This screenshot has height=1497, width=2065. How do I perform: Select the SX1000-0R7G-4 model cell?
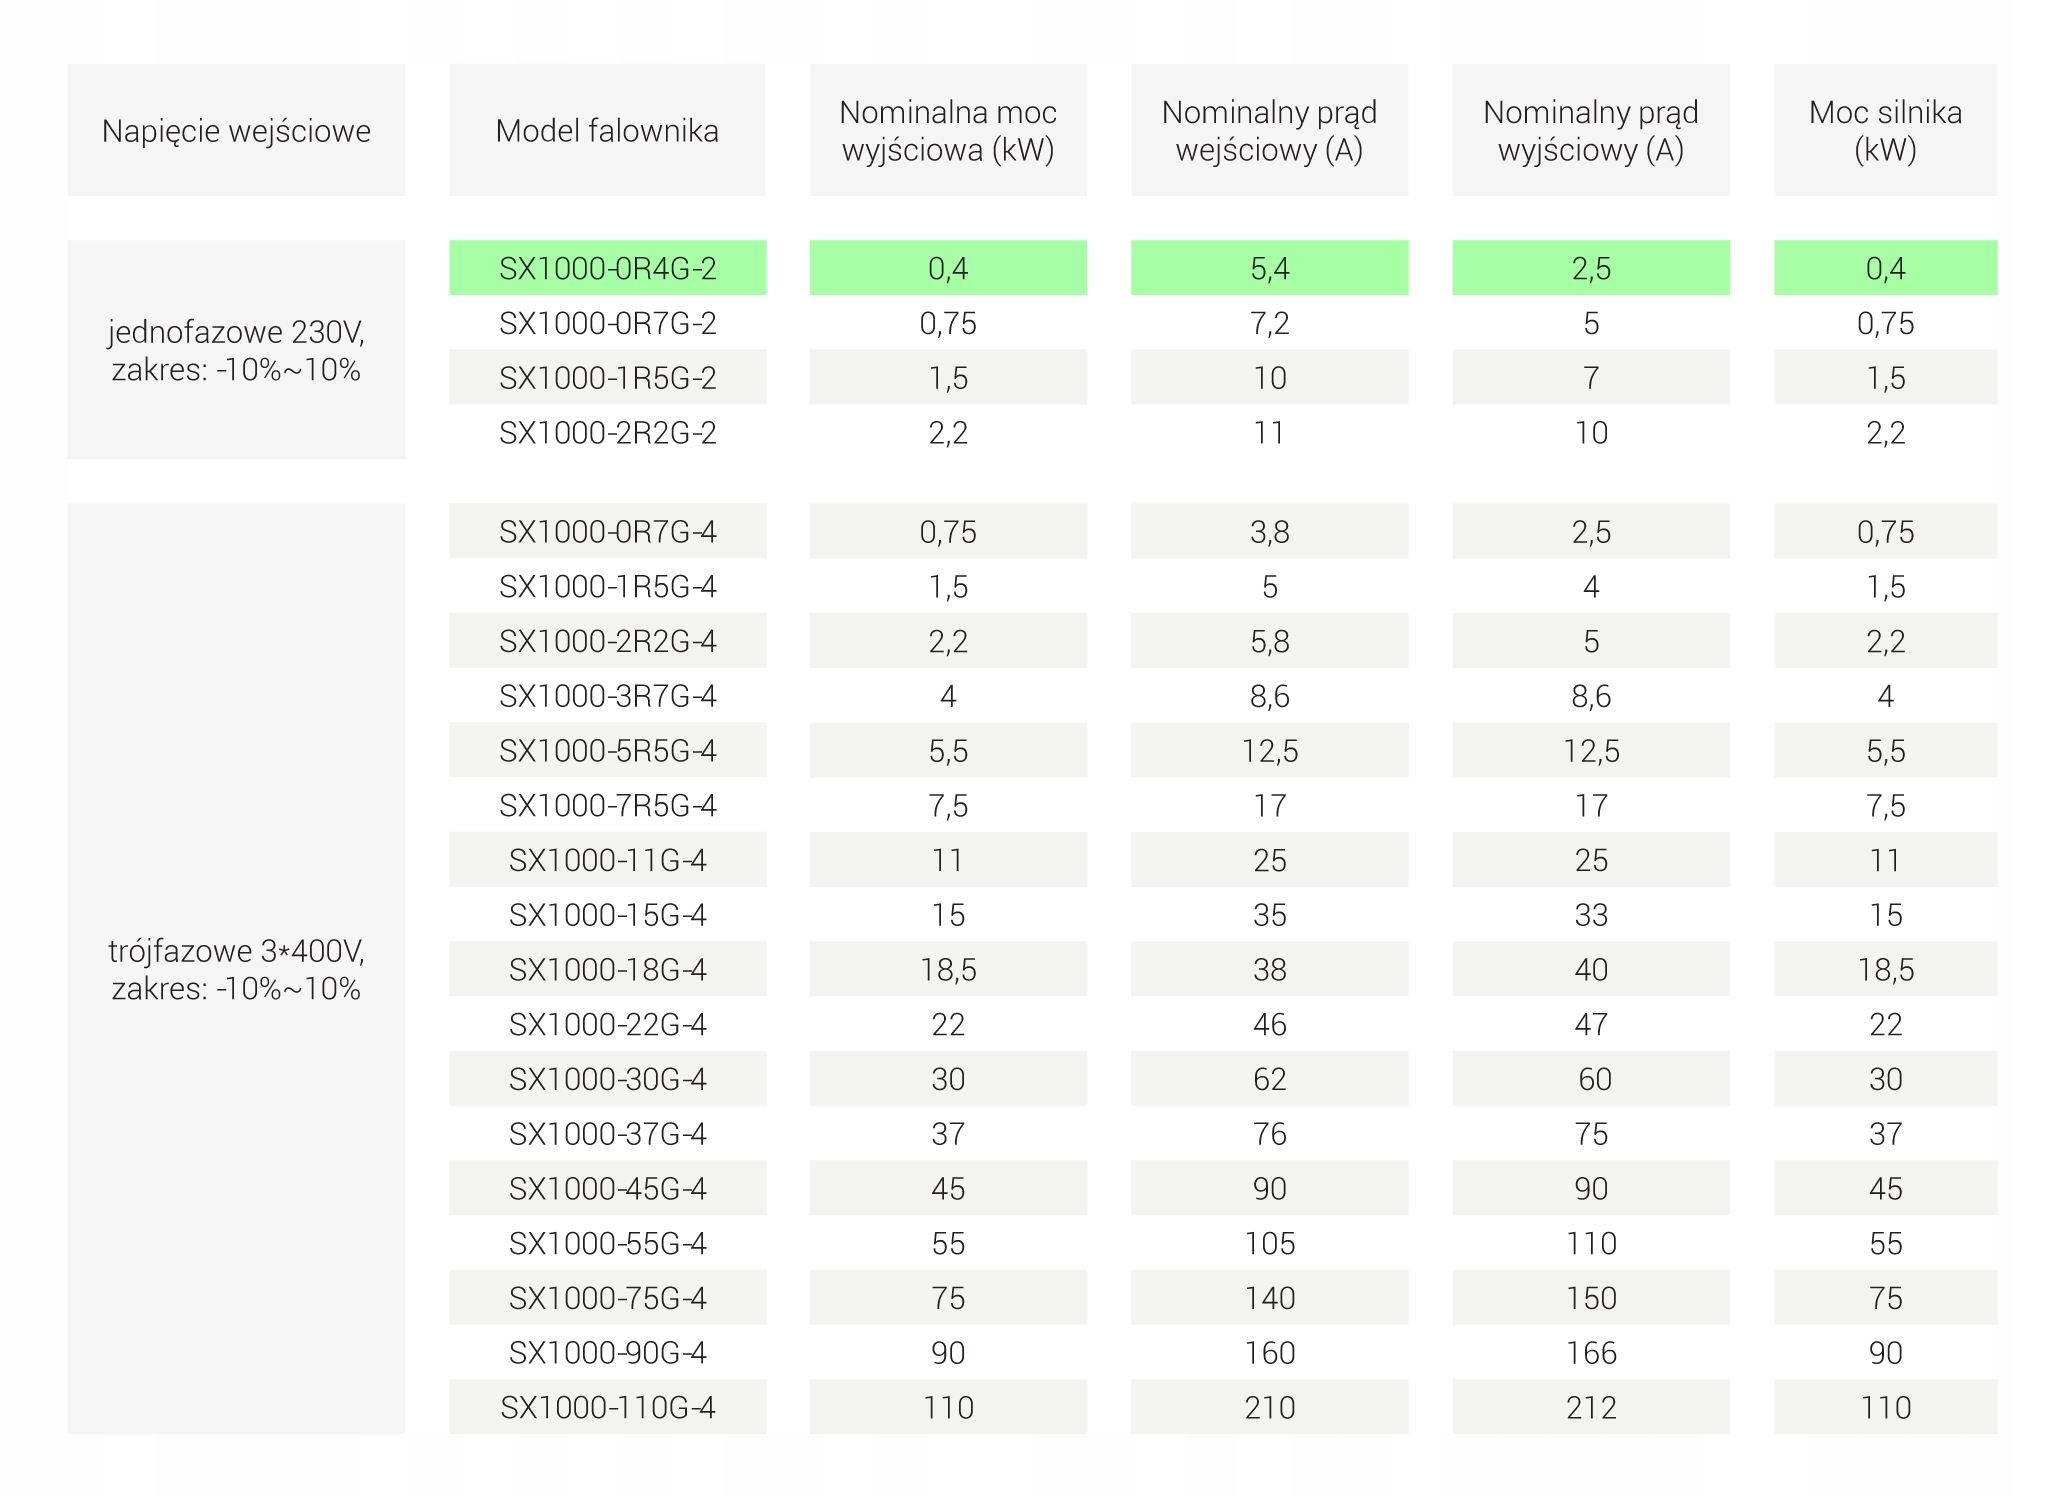tap(607, 531)
